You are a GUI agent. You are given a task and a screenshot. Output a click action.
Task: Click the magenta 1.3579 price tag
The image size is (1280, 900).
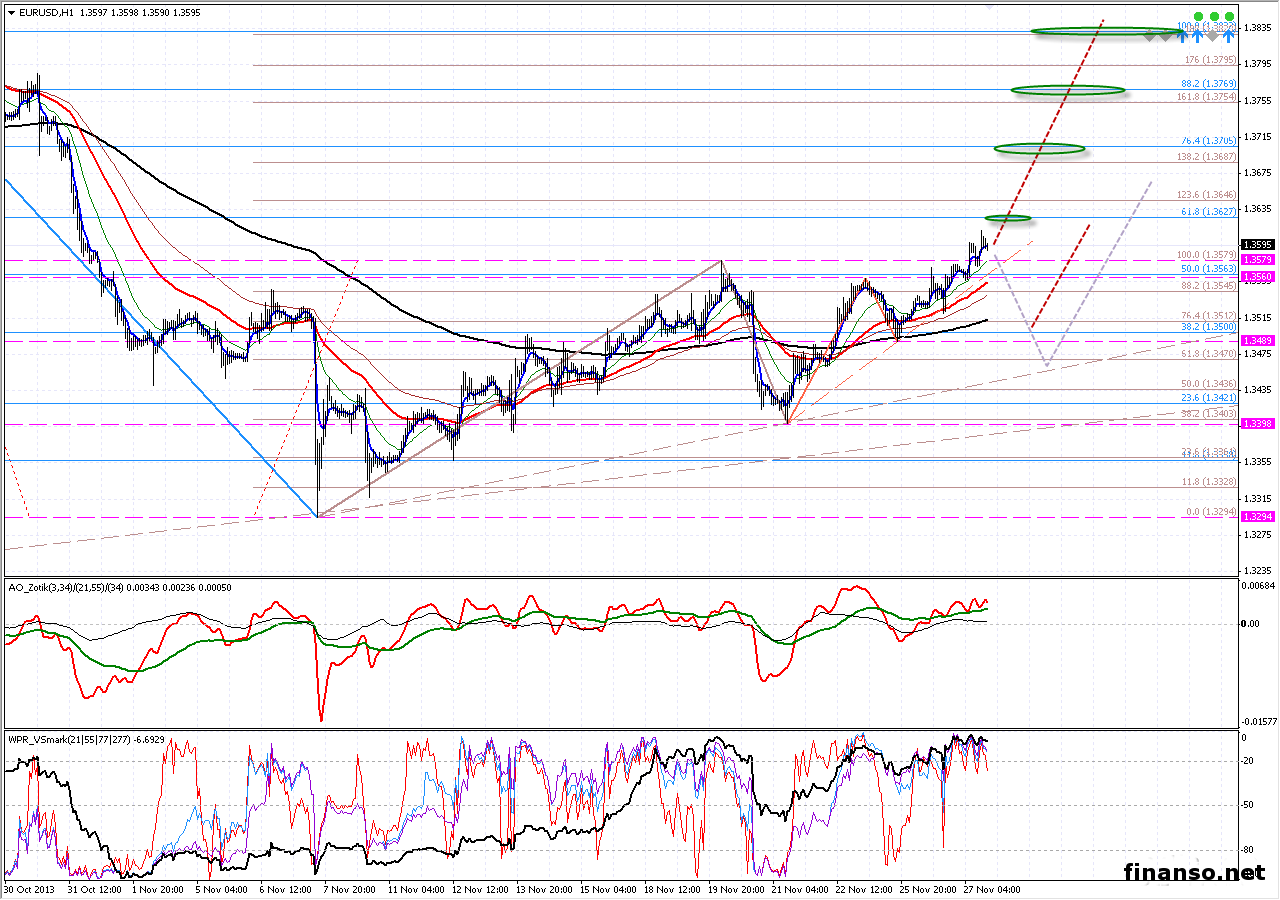click(1256, 260)
